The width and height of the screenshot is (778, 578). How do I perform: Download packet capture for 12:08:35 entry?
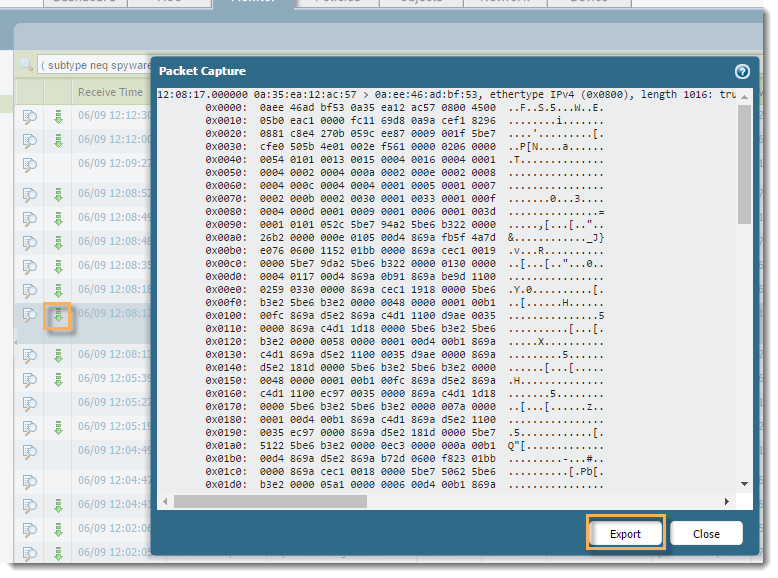pyautogui.click(x=59, y=267)
